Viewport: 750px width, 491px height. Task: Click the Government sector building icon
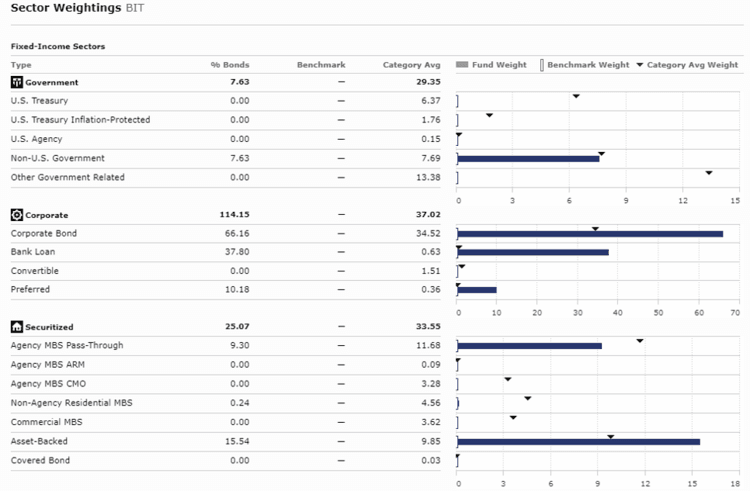(x=16, y=82)
